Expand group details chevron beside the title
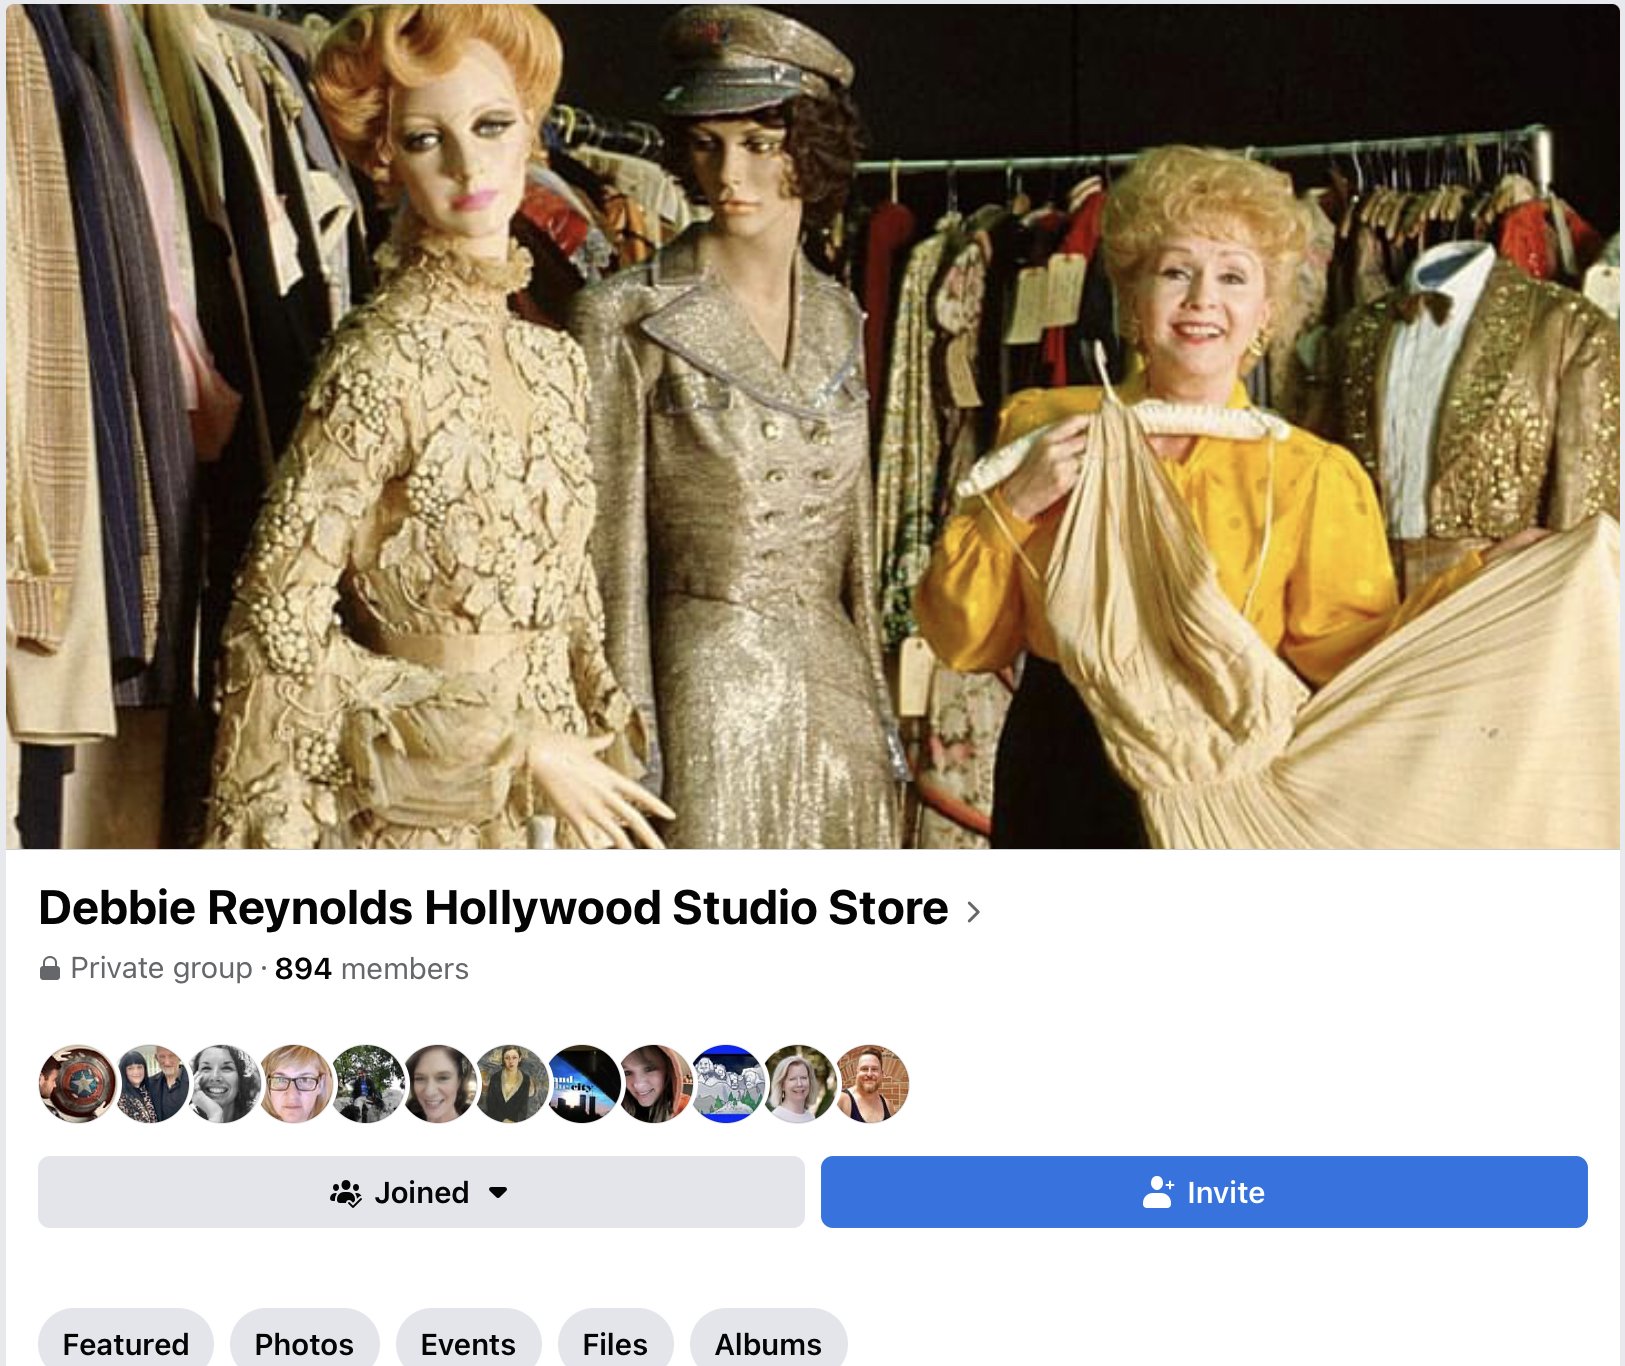The image size is (1625, 1366). tap(973, 911)
